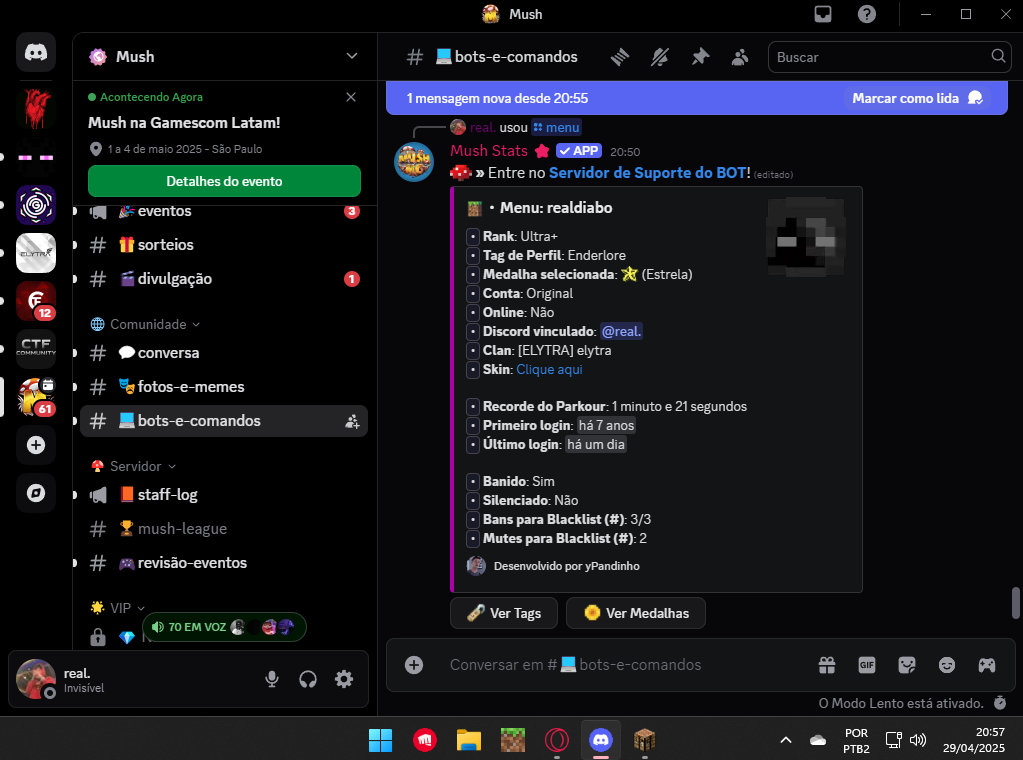Add a new server
Image resolution: width=1023 pixels, height=760 pixels.
[x=36, y=445]
